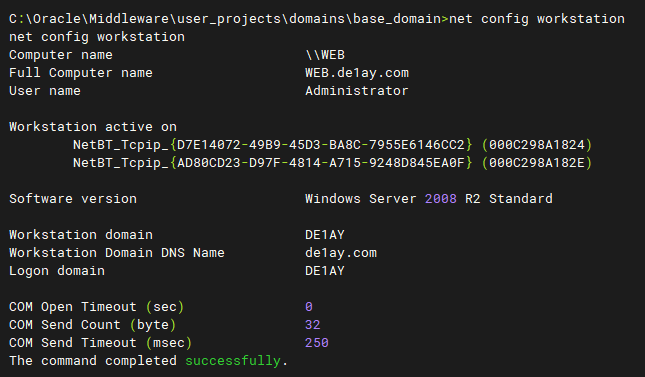
Task: Click the Workstation active on line
Action: click(x=93, y=127)
